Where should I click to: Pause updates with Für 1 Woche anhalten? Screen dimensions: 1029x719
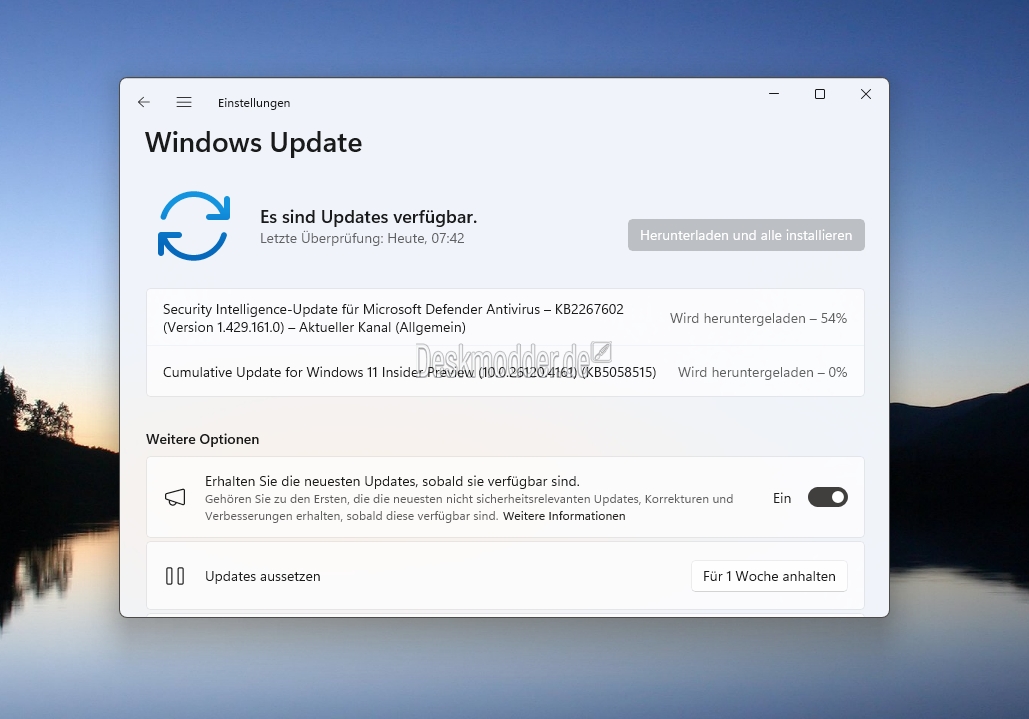point(769,576)
